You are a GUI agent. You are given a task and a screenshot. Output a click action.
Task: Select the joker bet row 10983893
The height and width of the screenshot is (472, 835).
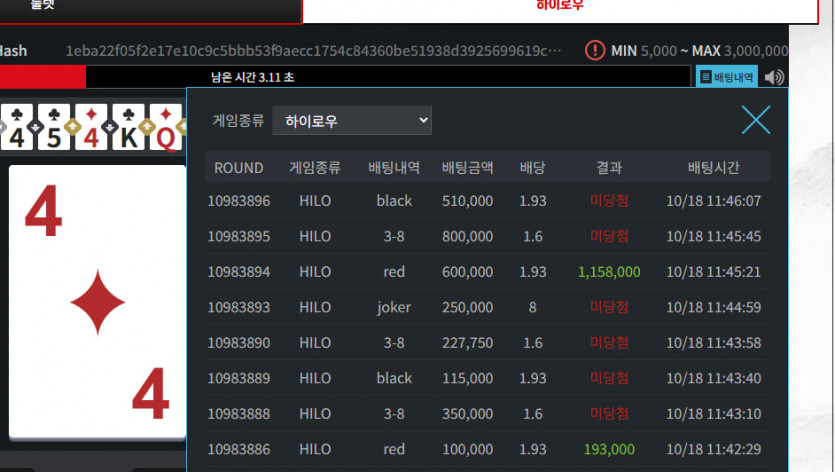(x=487, y=307)
